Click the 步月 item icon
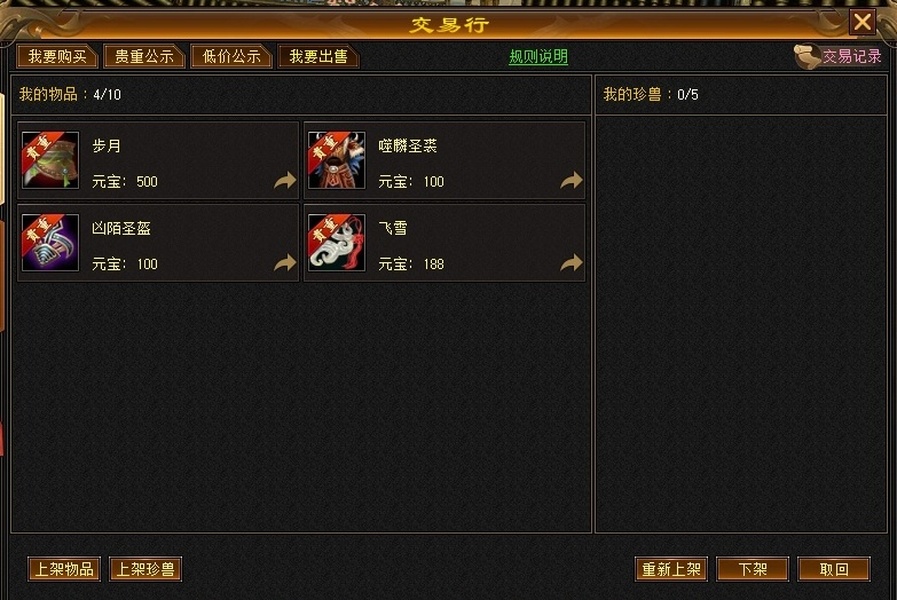897x600 pixels. [x=50, y=160]
